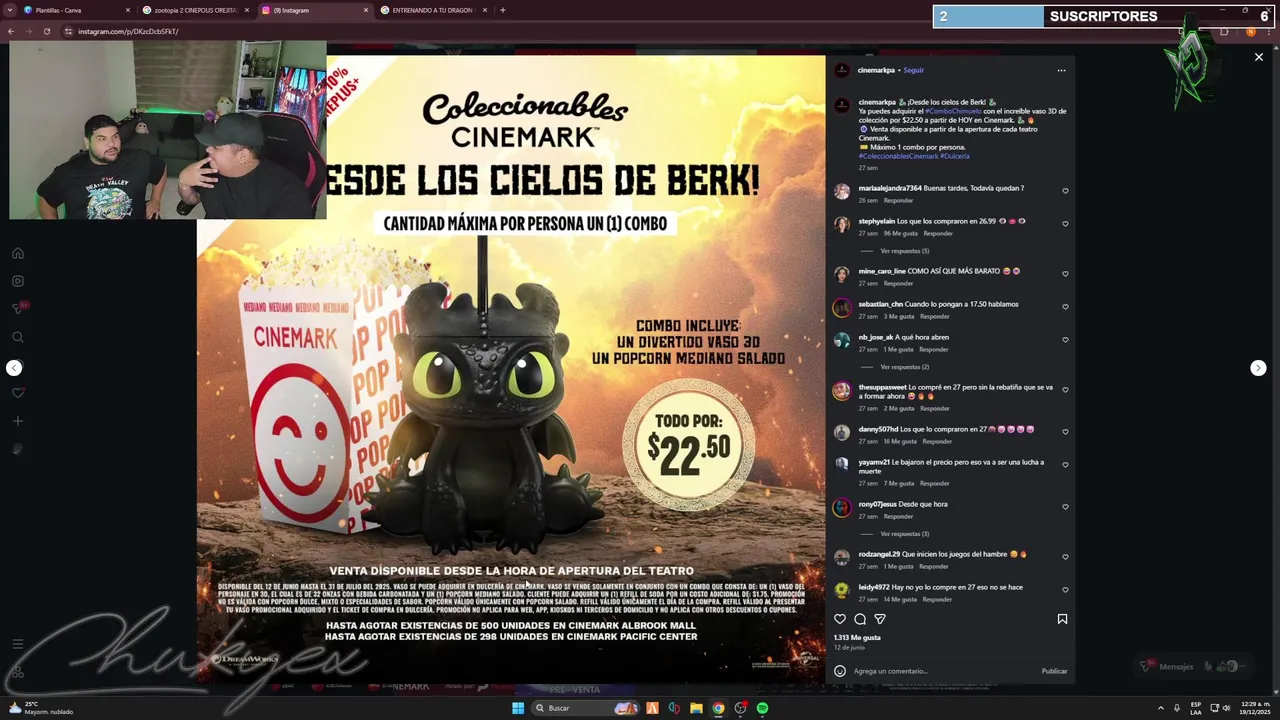The image size is (1280, 720).
Task: Like danny507hd's comment
Action: pyautogui.click(x=1065, y=432)
